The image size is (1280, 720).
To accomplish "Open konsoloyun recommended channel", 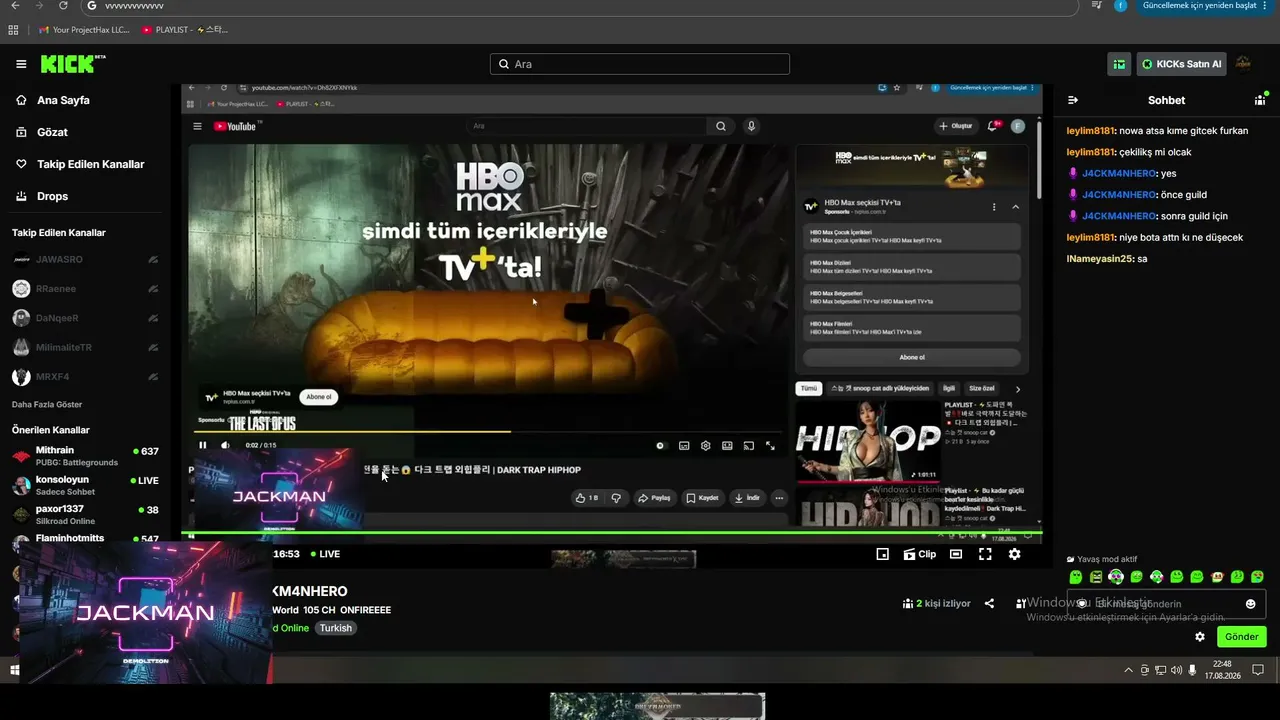I will tap(85, 485).
